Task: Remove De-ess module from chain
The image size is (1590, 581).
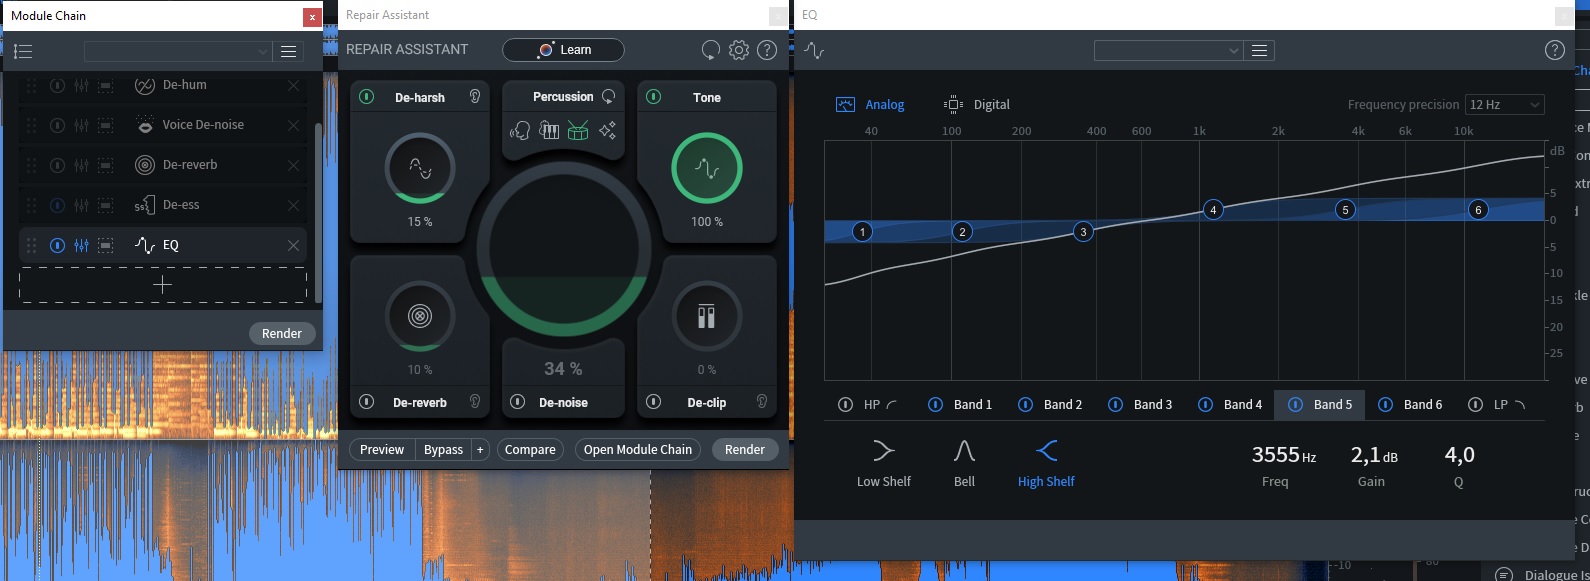Action: tap(293, 205)
